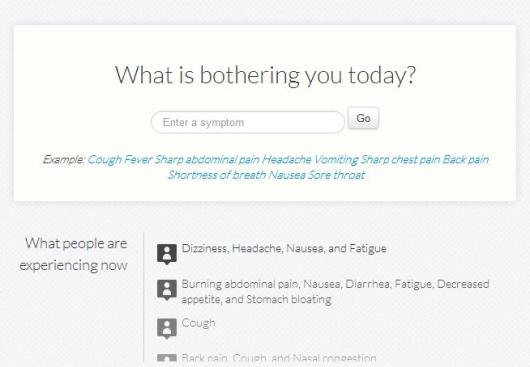
Task: Select the Nausea example link
Action: 287,175
